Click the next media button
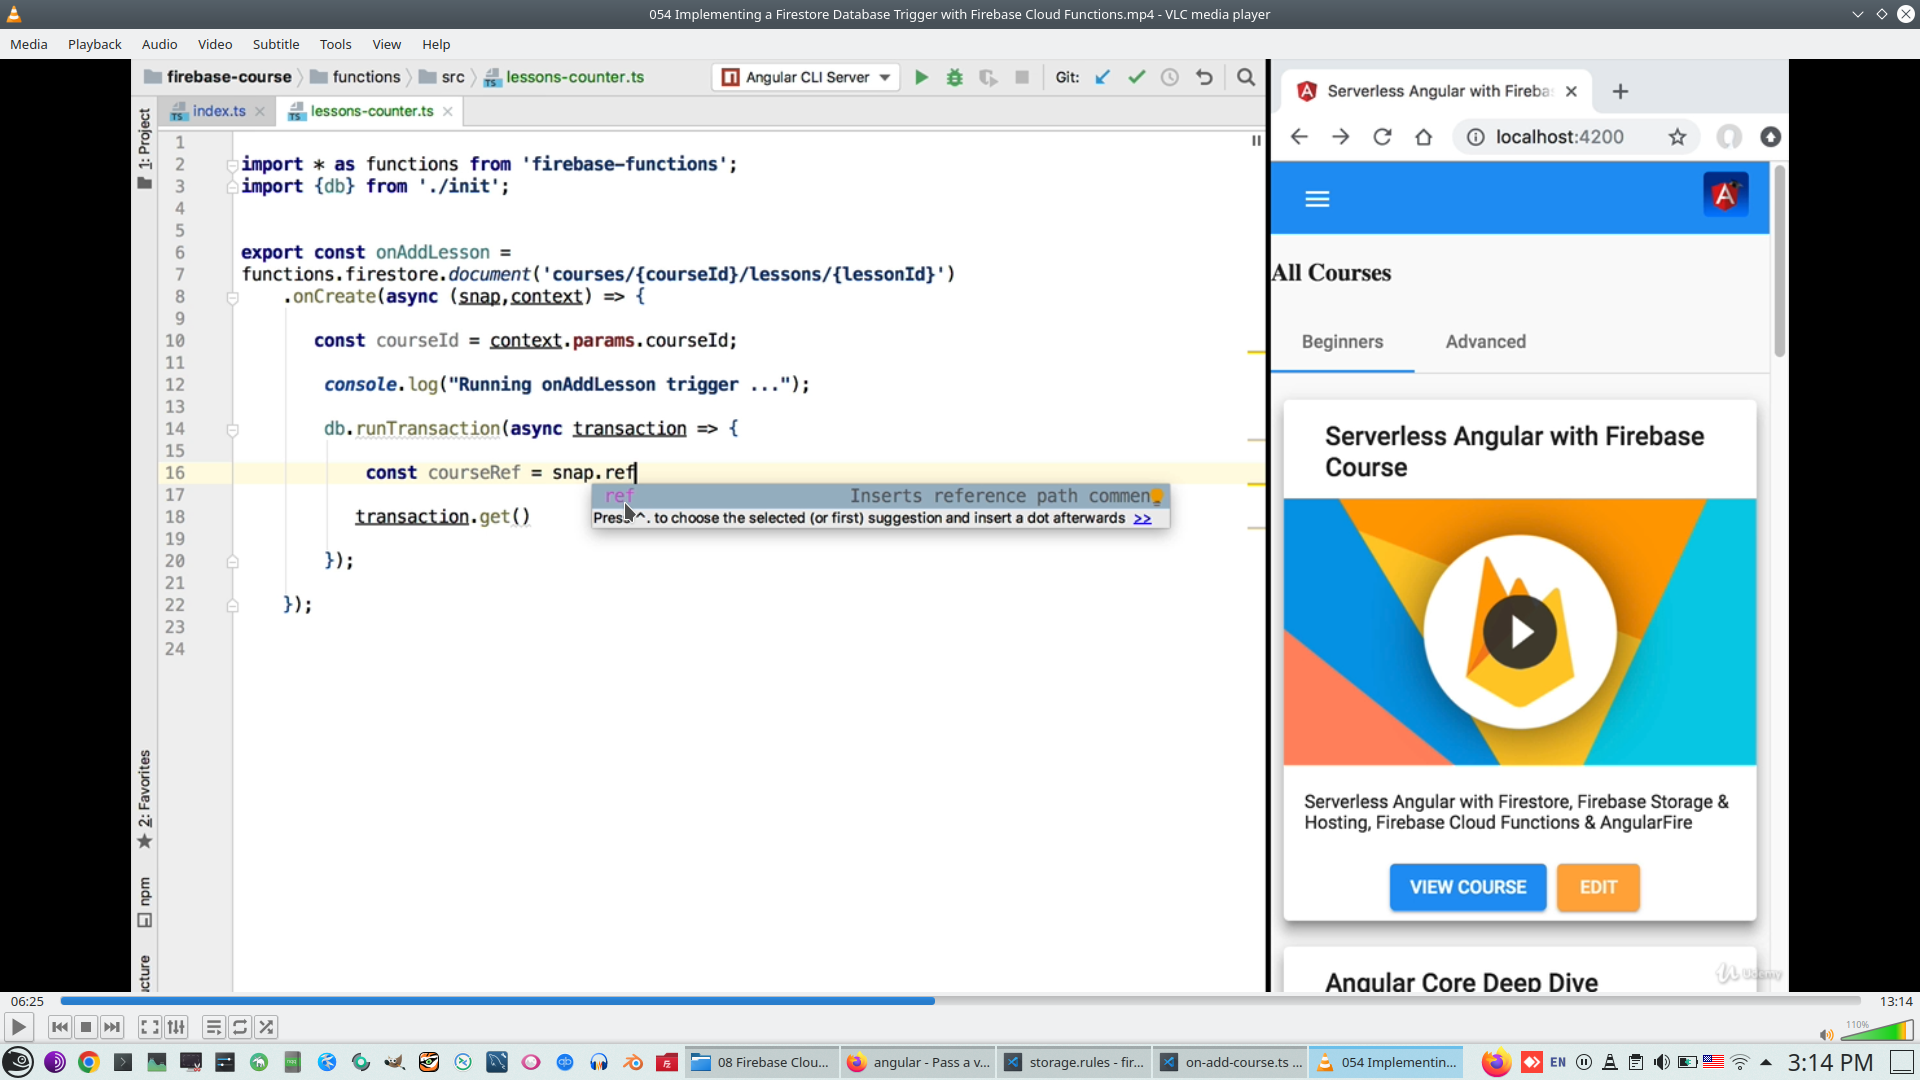This screenshot has width=1920, height=1080. pyautogui.click(x=112, y=1027)
